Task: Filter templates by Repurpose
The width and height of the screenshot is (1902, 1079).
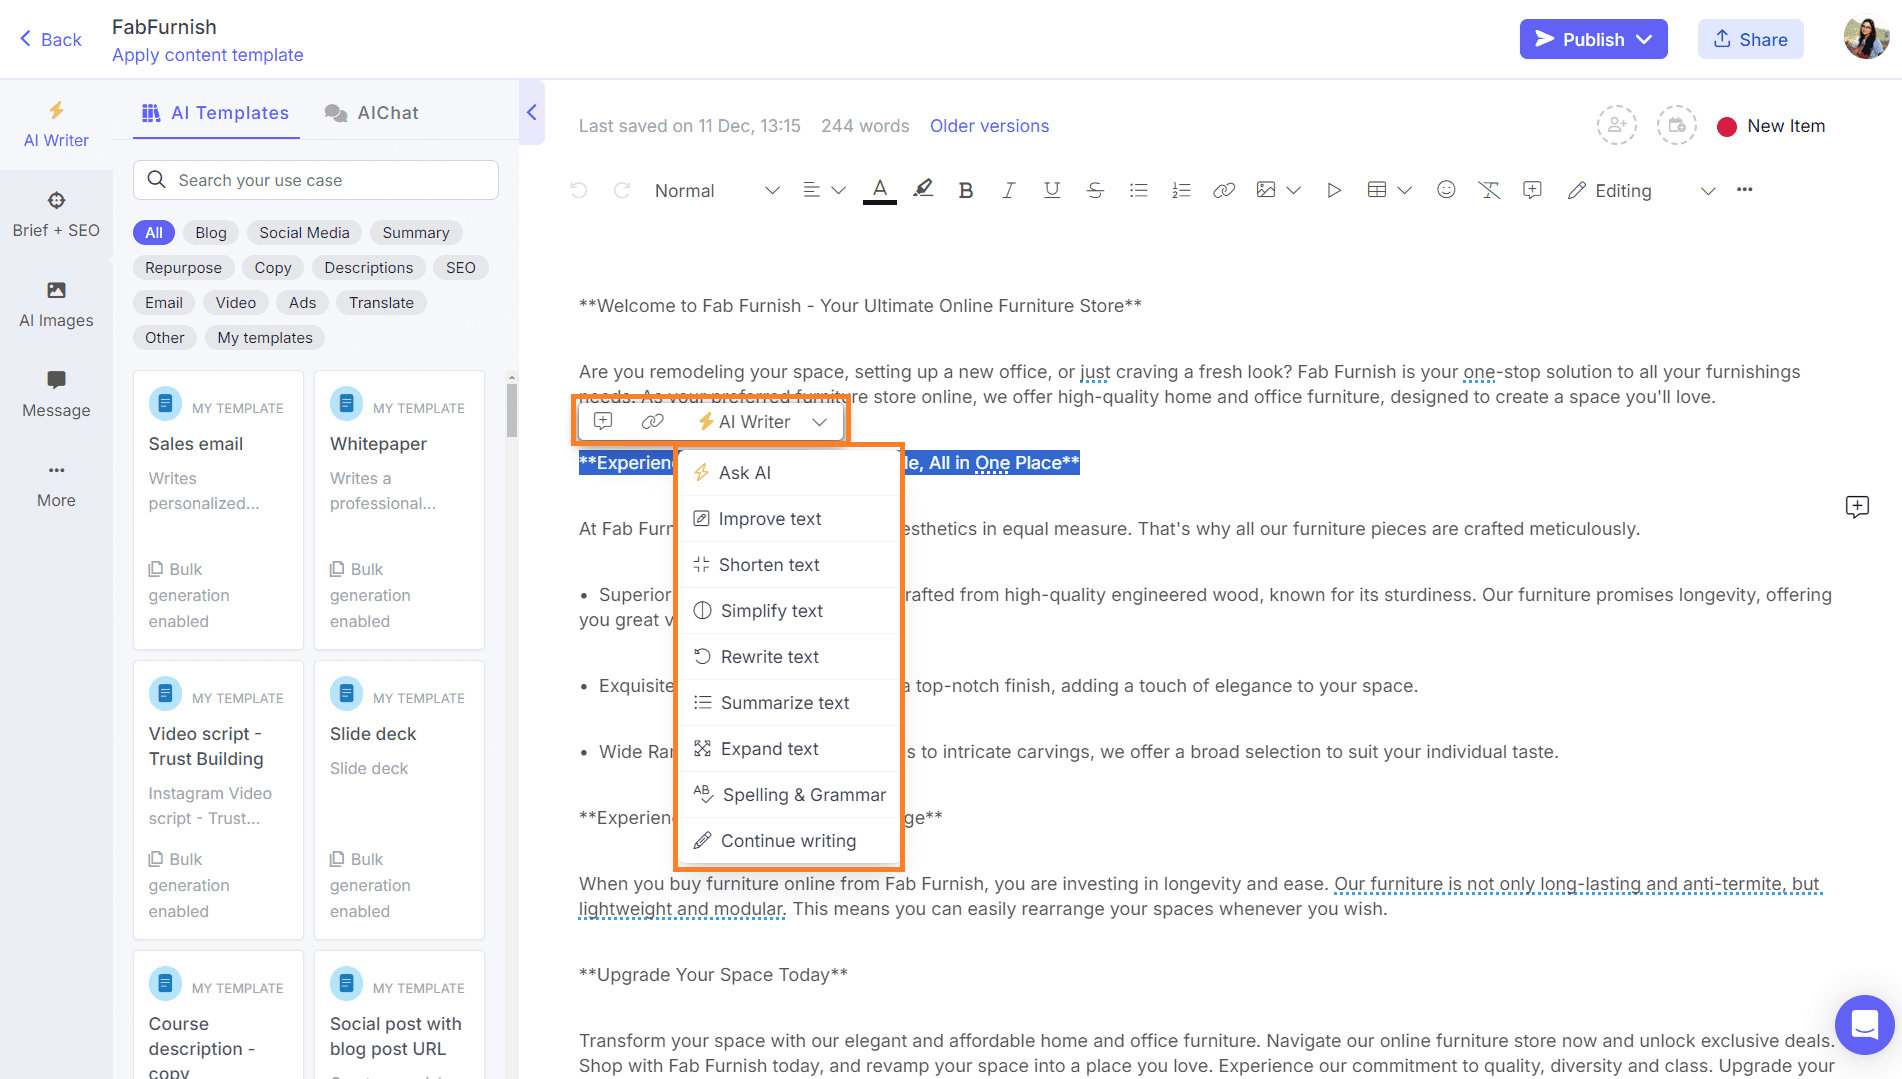Action: (183, 267)
